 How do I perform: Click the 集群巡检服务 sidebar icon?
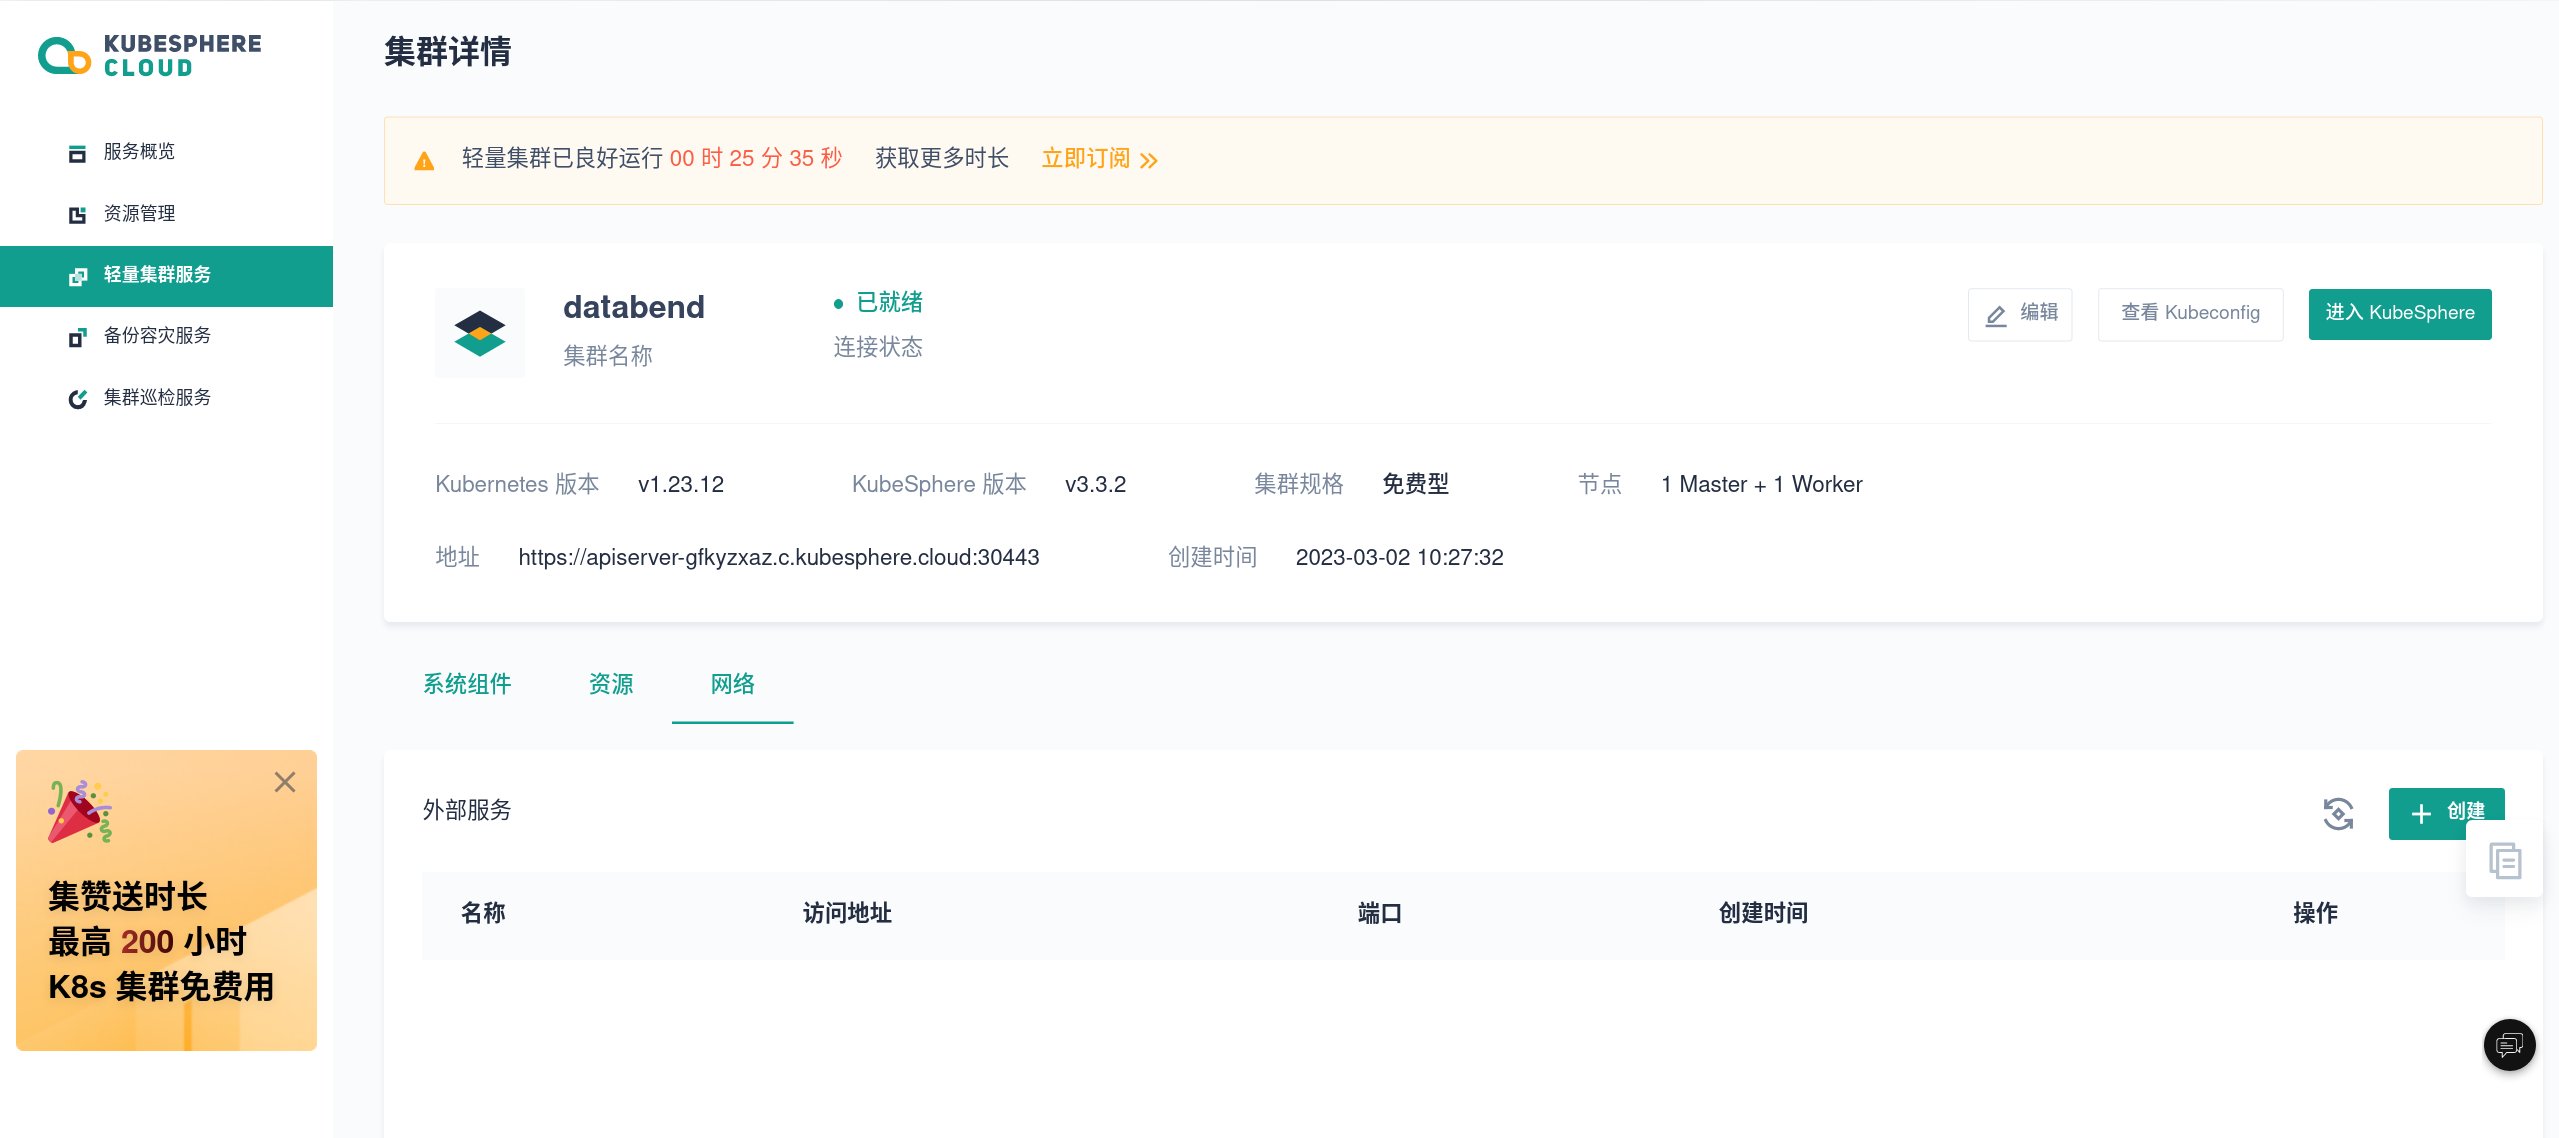(77, 399)
